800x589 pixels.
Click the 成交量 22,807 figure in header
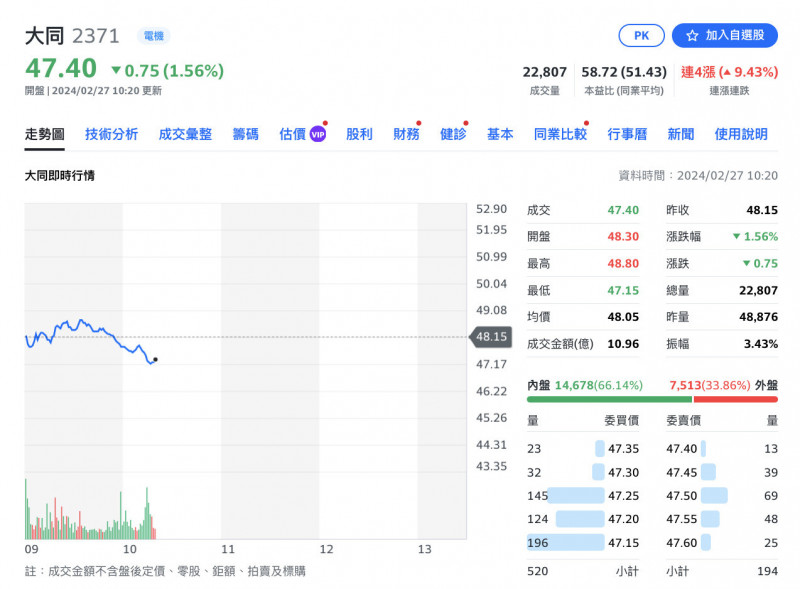544,72
